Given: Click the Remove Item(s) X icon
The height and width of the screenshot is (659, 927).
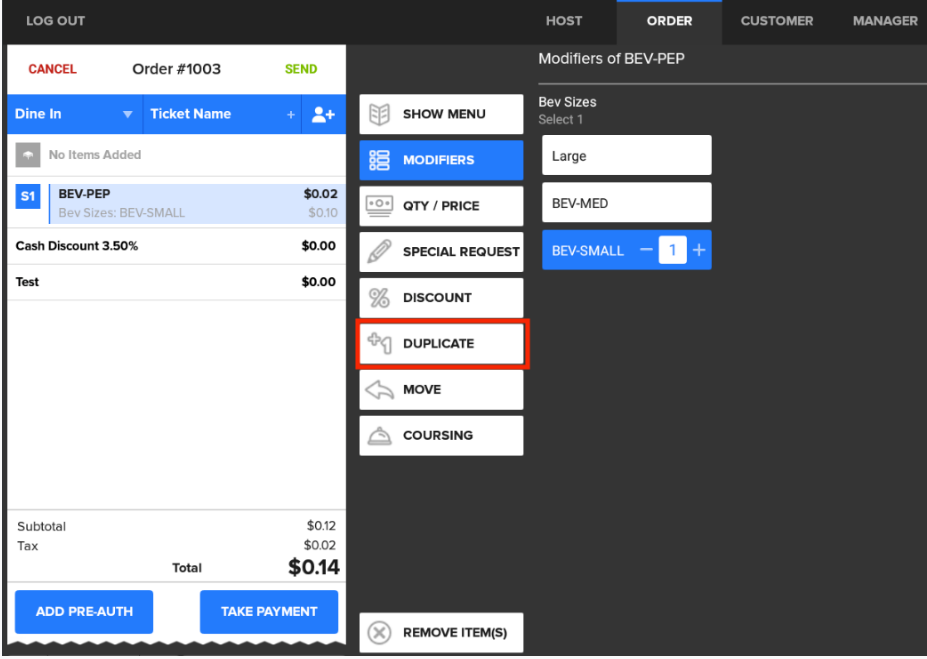Looking at the screenshot, I should point(380,632).
